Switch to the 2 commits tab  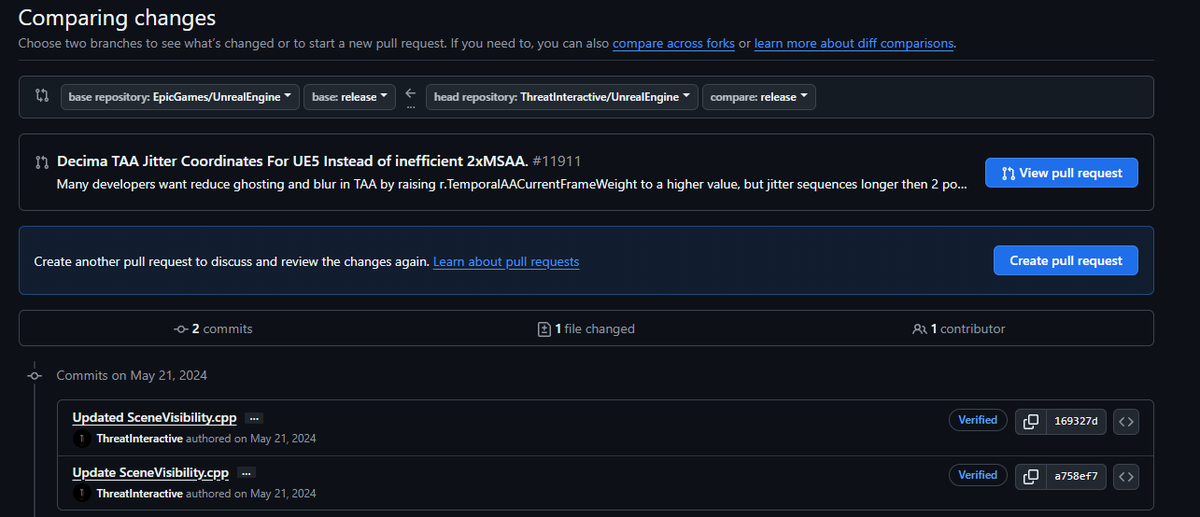(x=213, y=328)
